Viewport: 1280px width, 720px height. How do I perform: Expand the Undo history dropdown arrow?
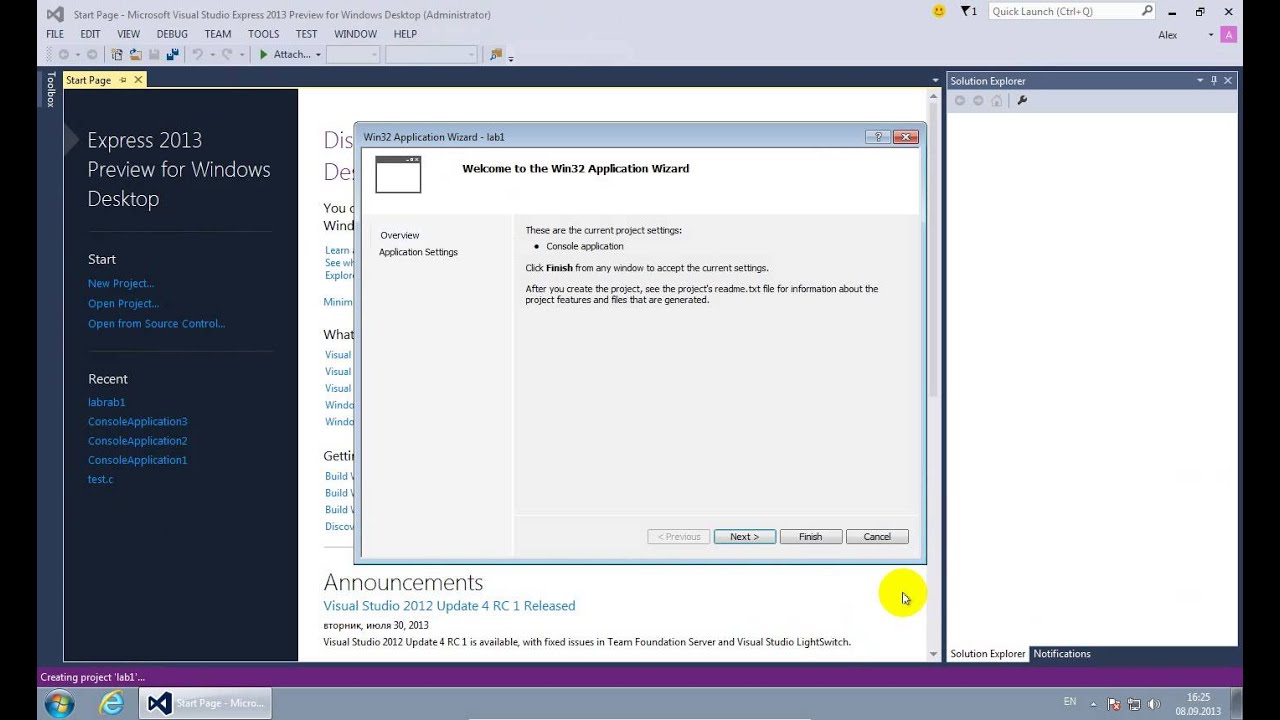211,54
